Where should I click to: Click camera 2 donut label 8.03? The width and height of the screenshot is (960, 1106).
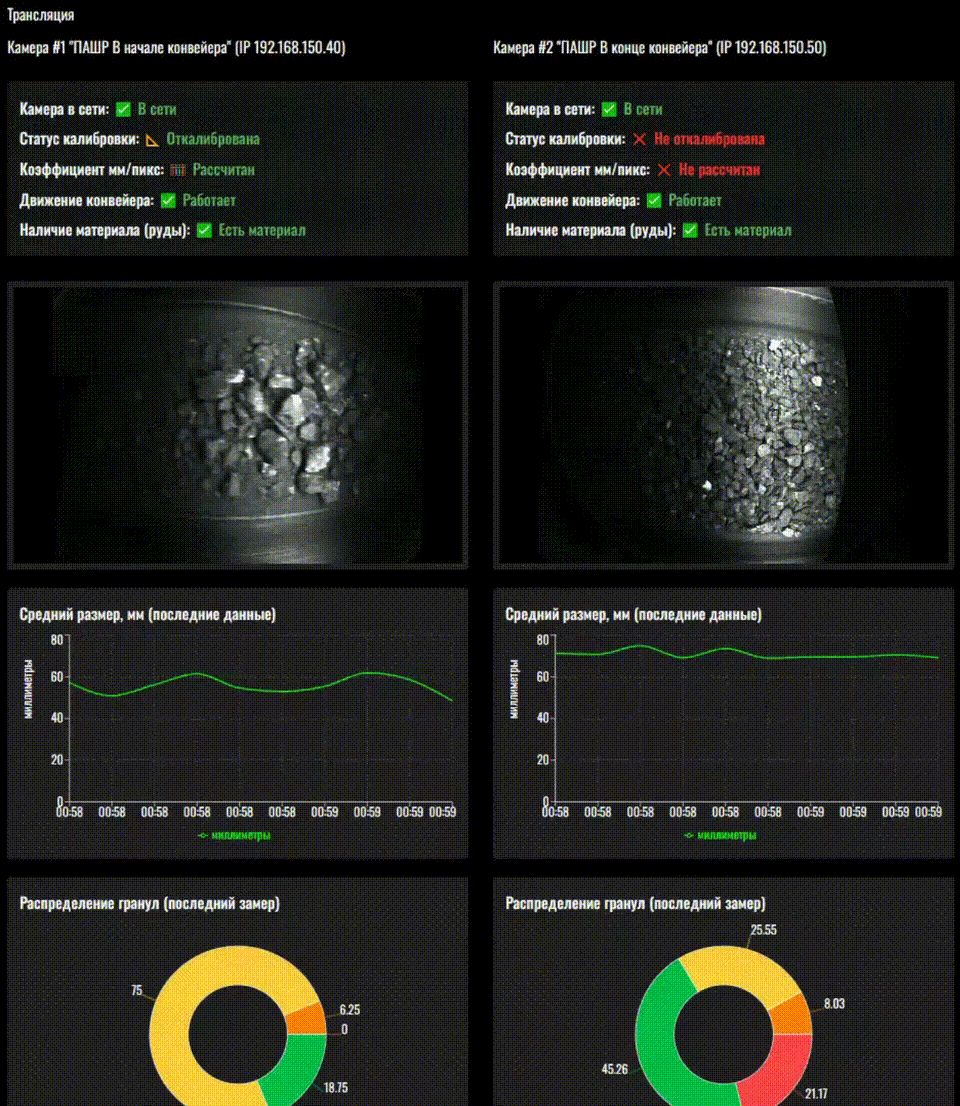point(834,1003)
